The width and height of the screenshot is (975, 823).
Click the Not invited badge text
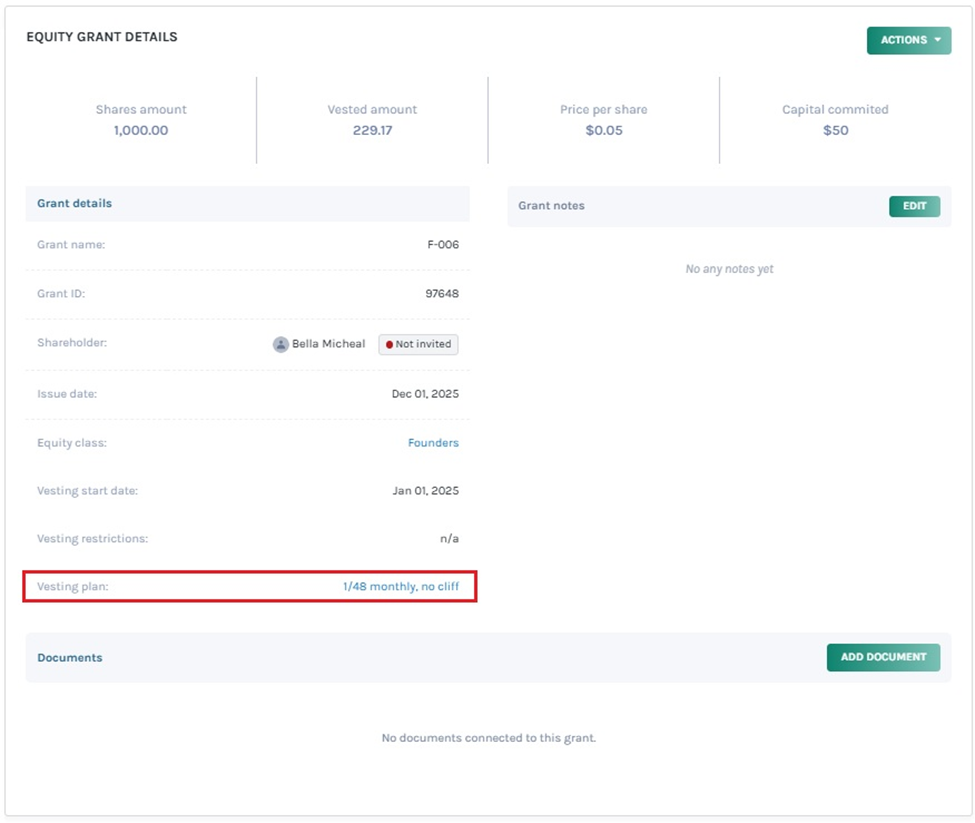423,344
